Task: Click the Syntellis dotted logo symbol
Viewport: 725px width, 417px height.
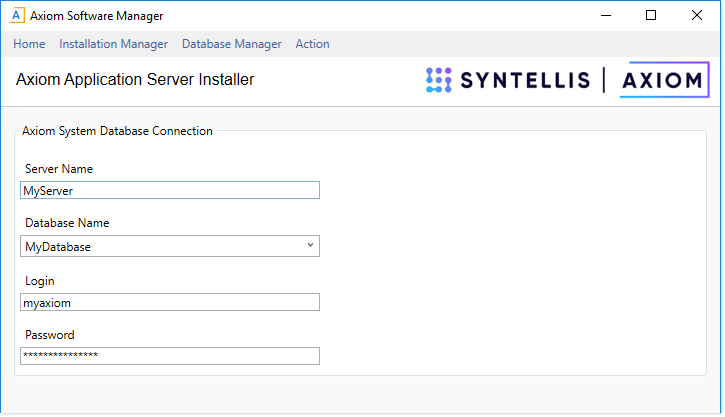Action: click(x=439, y=80)
